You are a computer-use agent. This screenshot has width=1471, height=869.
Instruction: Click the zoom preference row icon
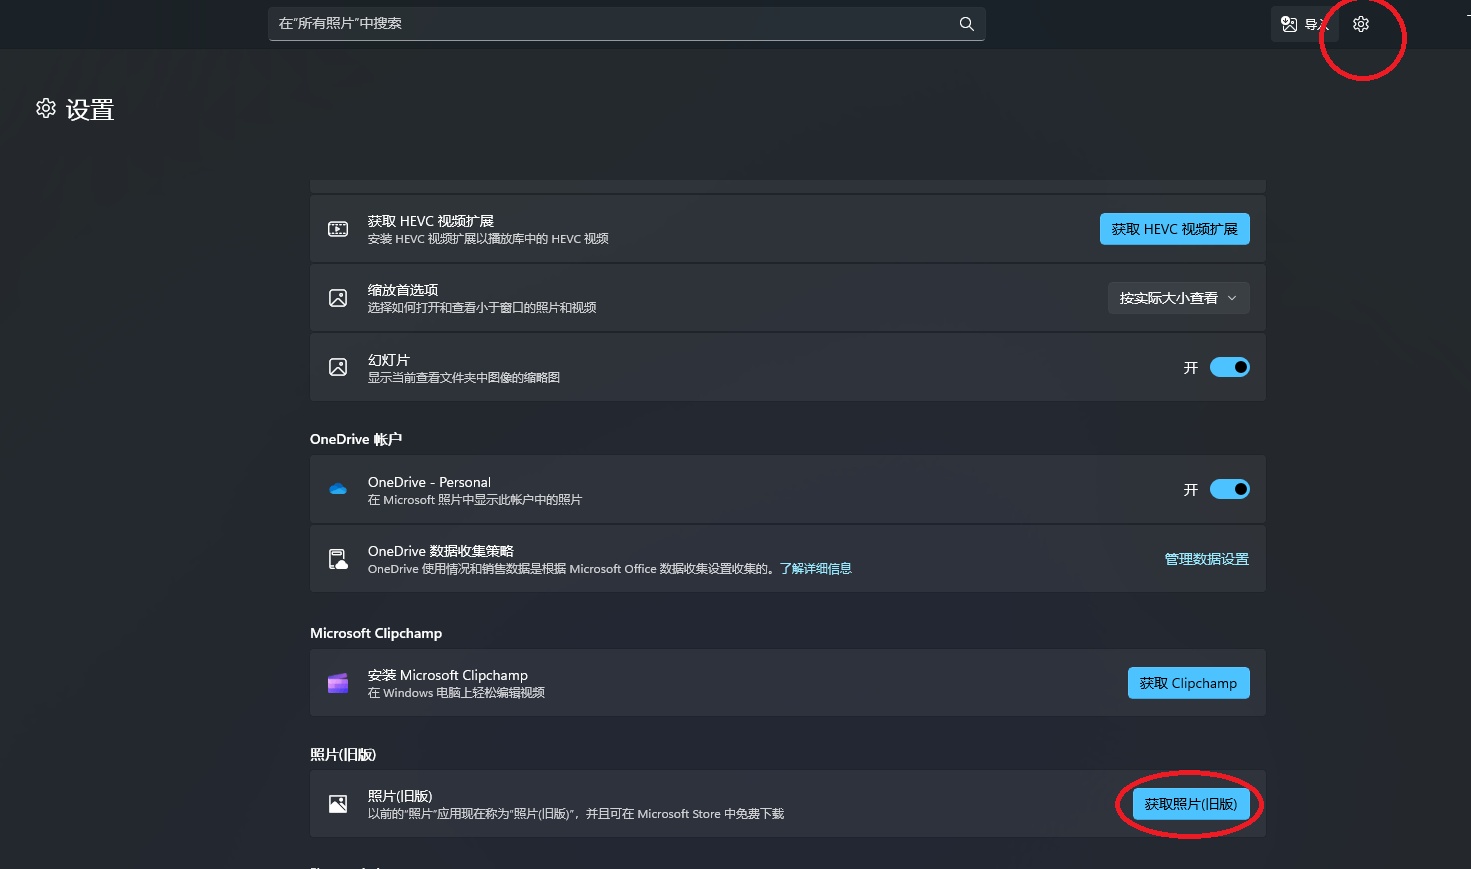[338, 298]
